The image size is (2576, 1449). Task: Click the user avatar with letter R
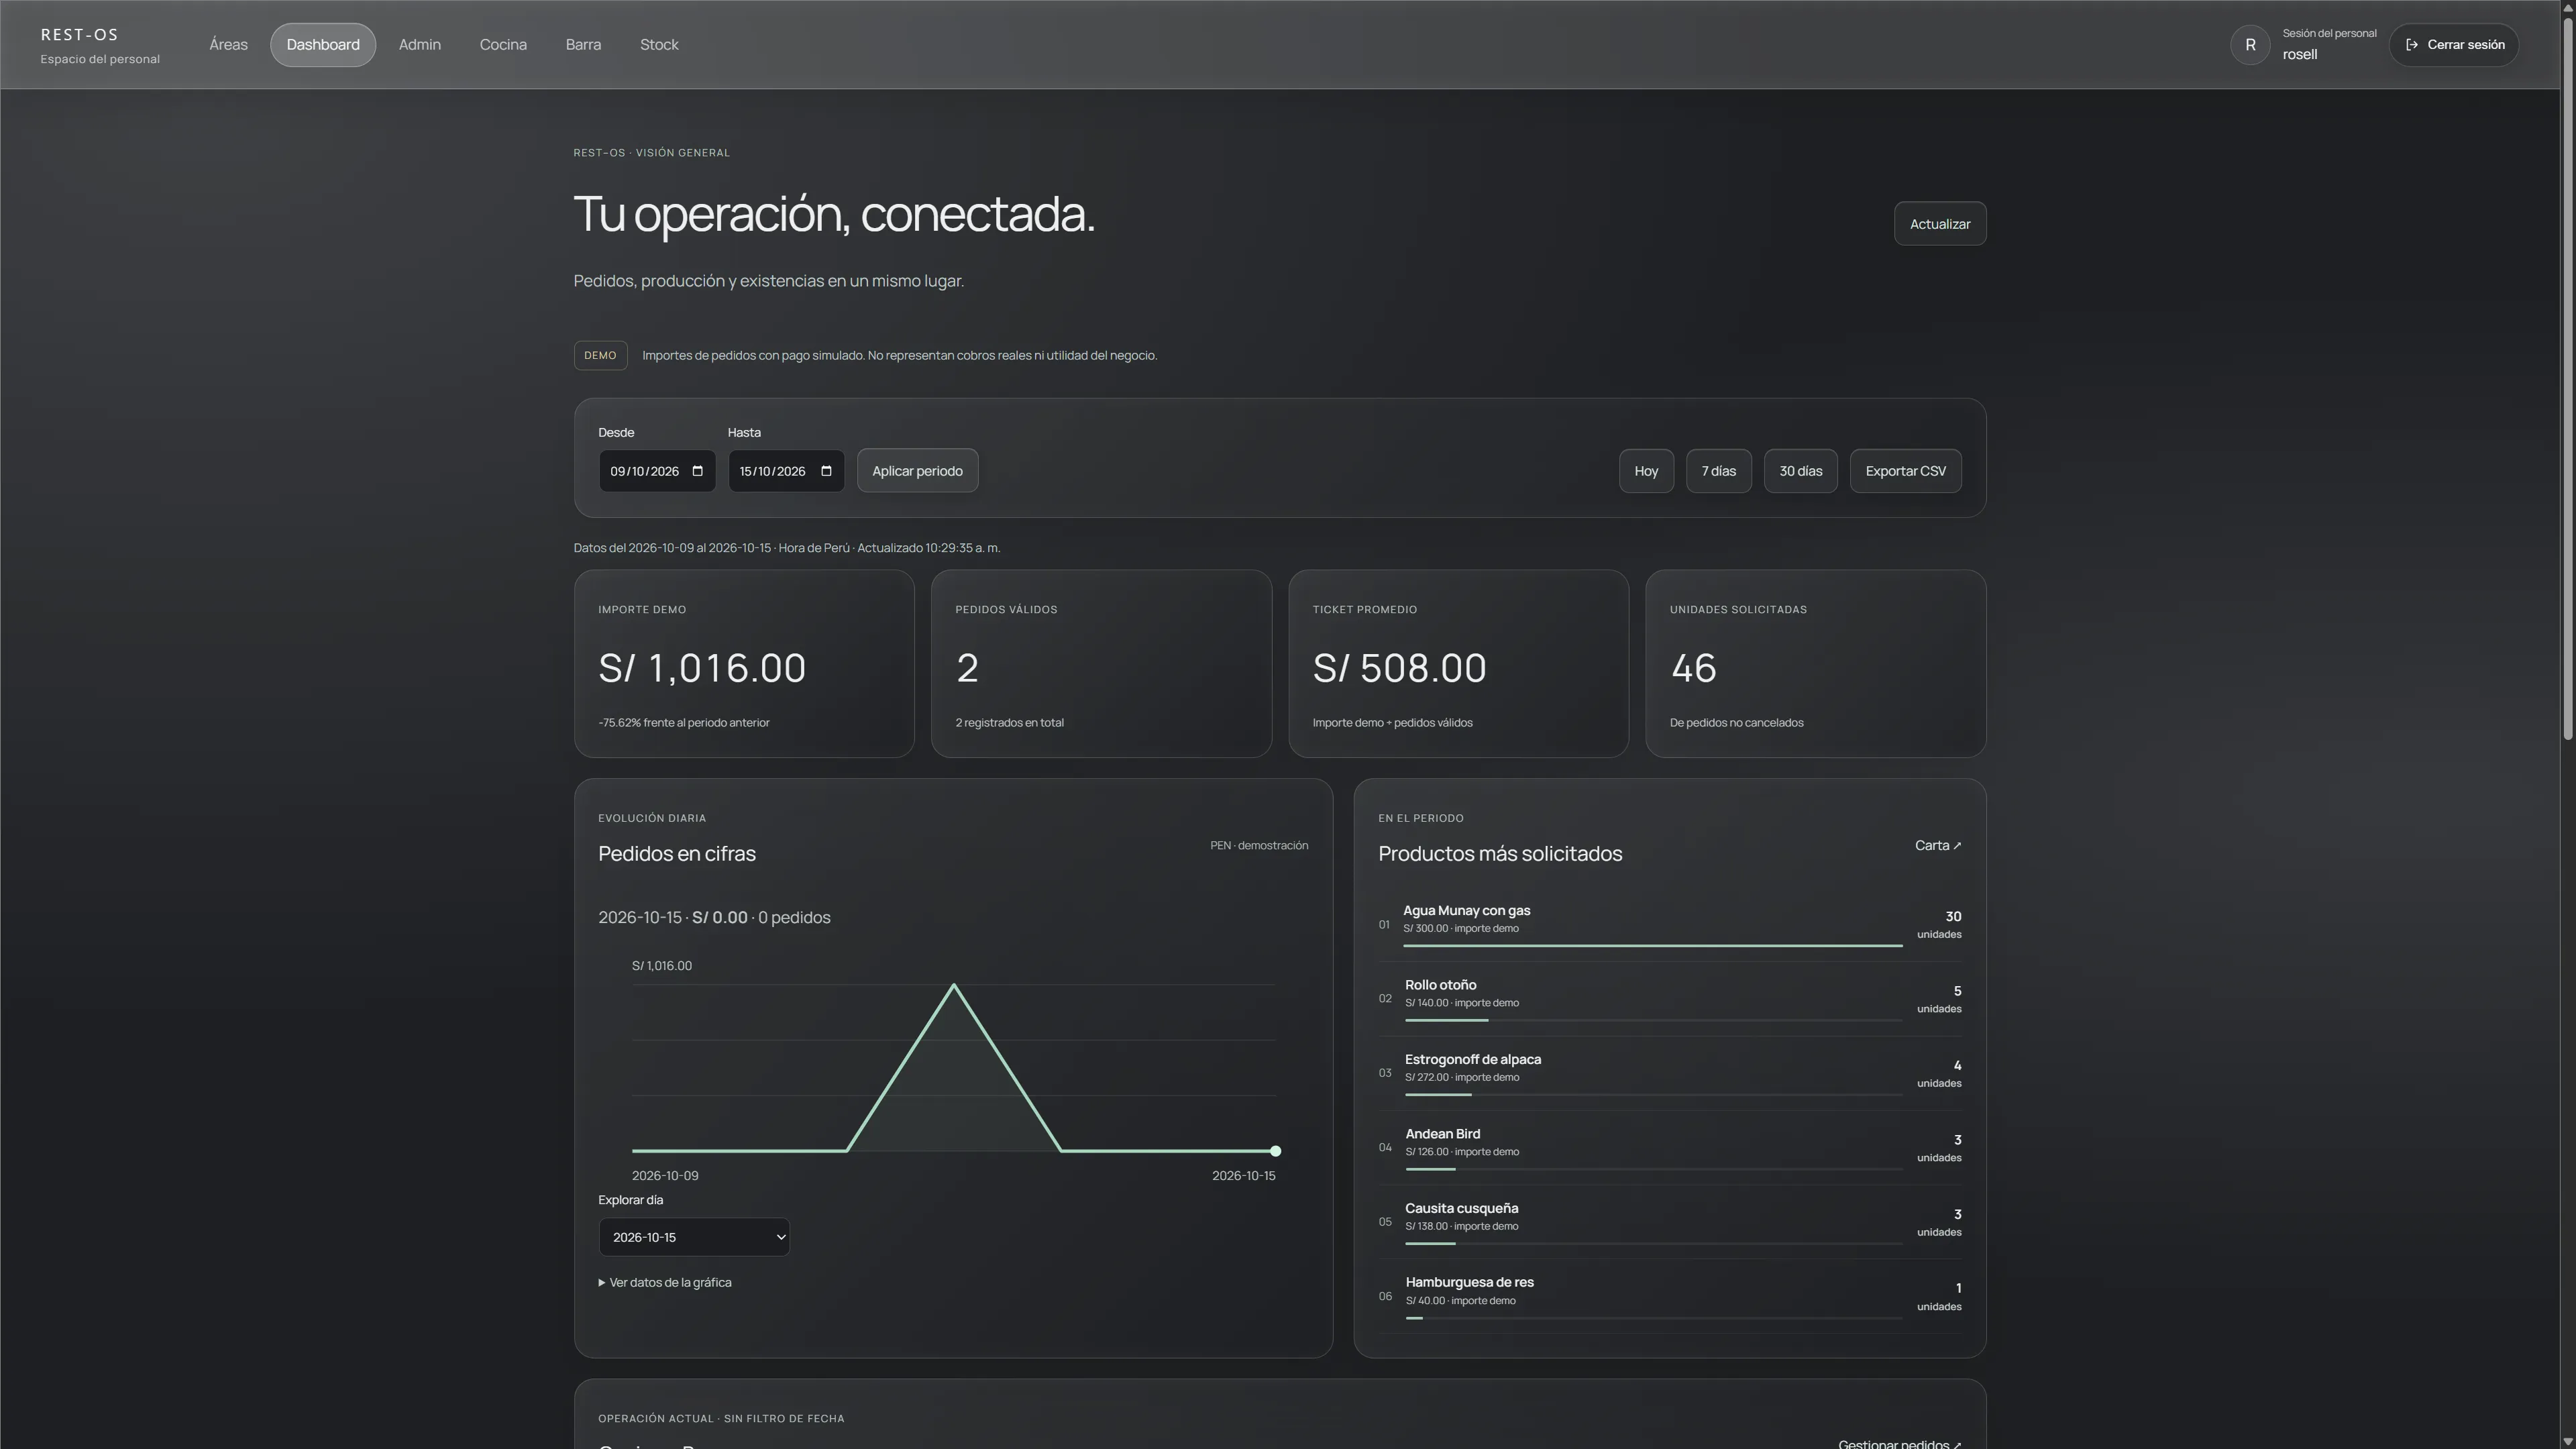(2250, 45)
